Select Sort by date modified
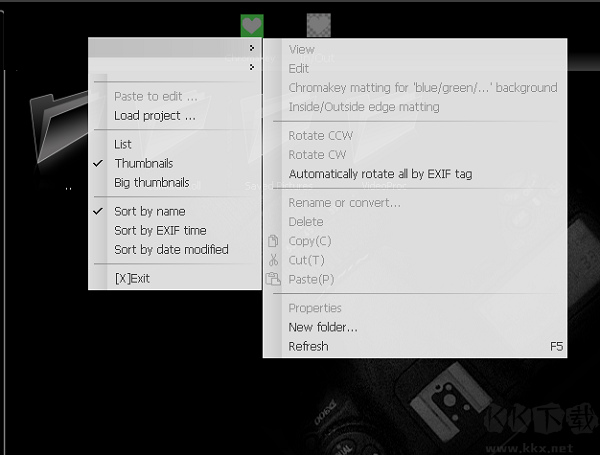Image resolution: width=600 pixels, height=455 pixels. [x=171, y=249]
